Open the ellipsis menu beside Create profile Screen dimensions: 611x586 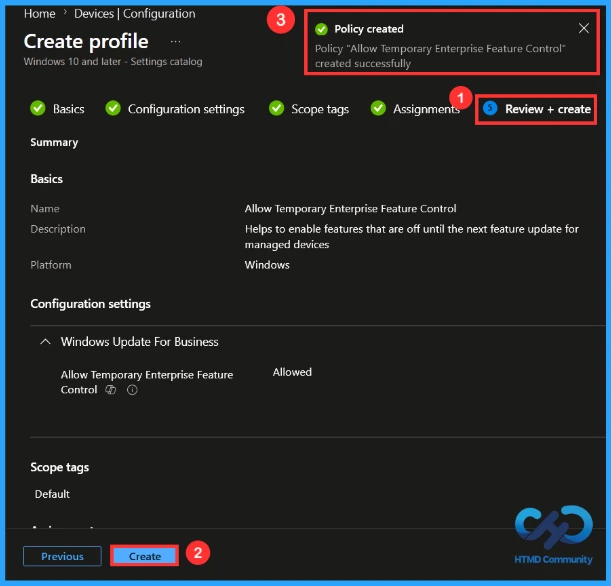click(x=175, y=41)
